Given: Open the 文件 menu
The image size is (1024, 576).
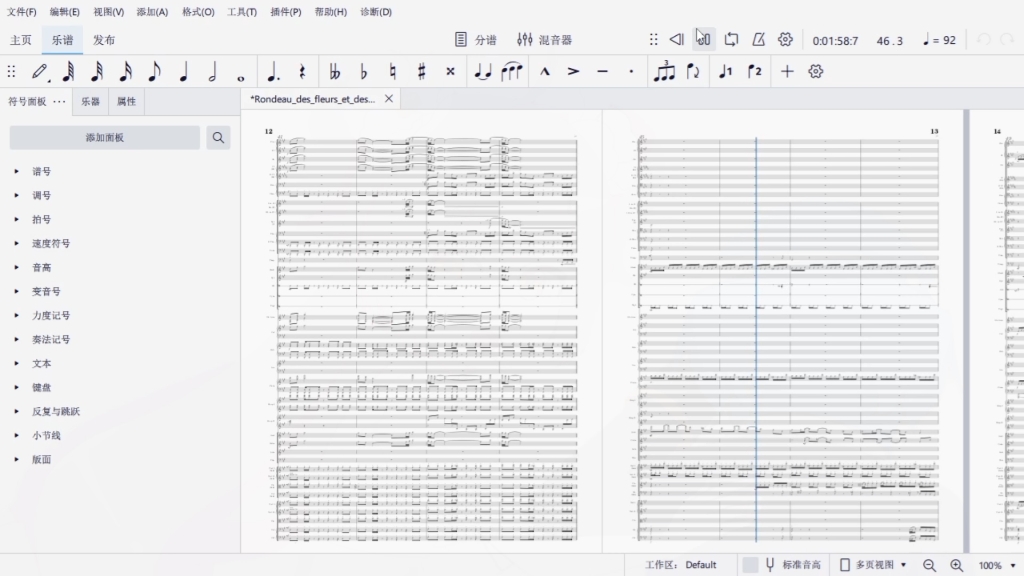Looking at the screenshot, I should tap(22, 12).
